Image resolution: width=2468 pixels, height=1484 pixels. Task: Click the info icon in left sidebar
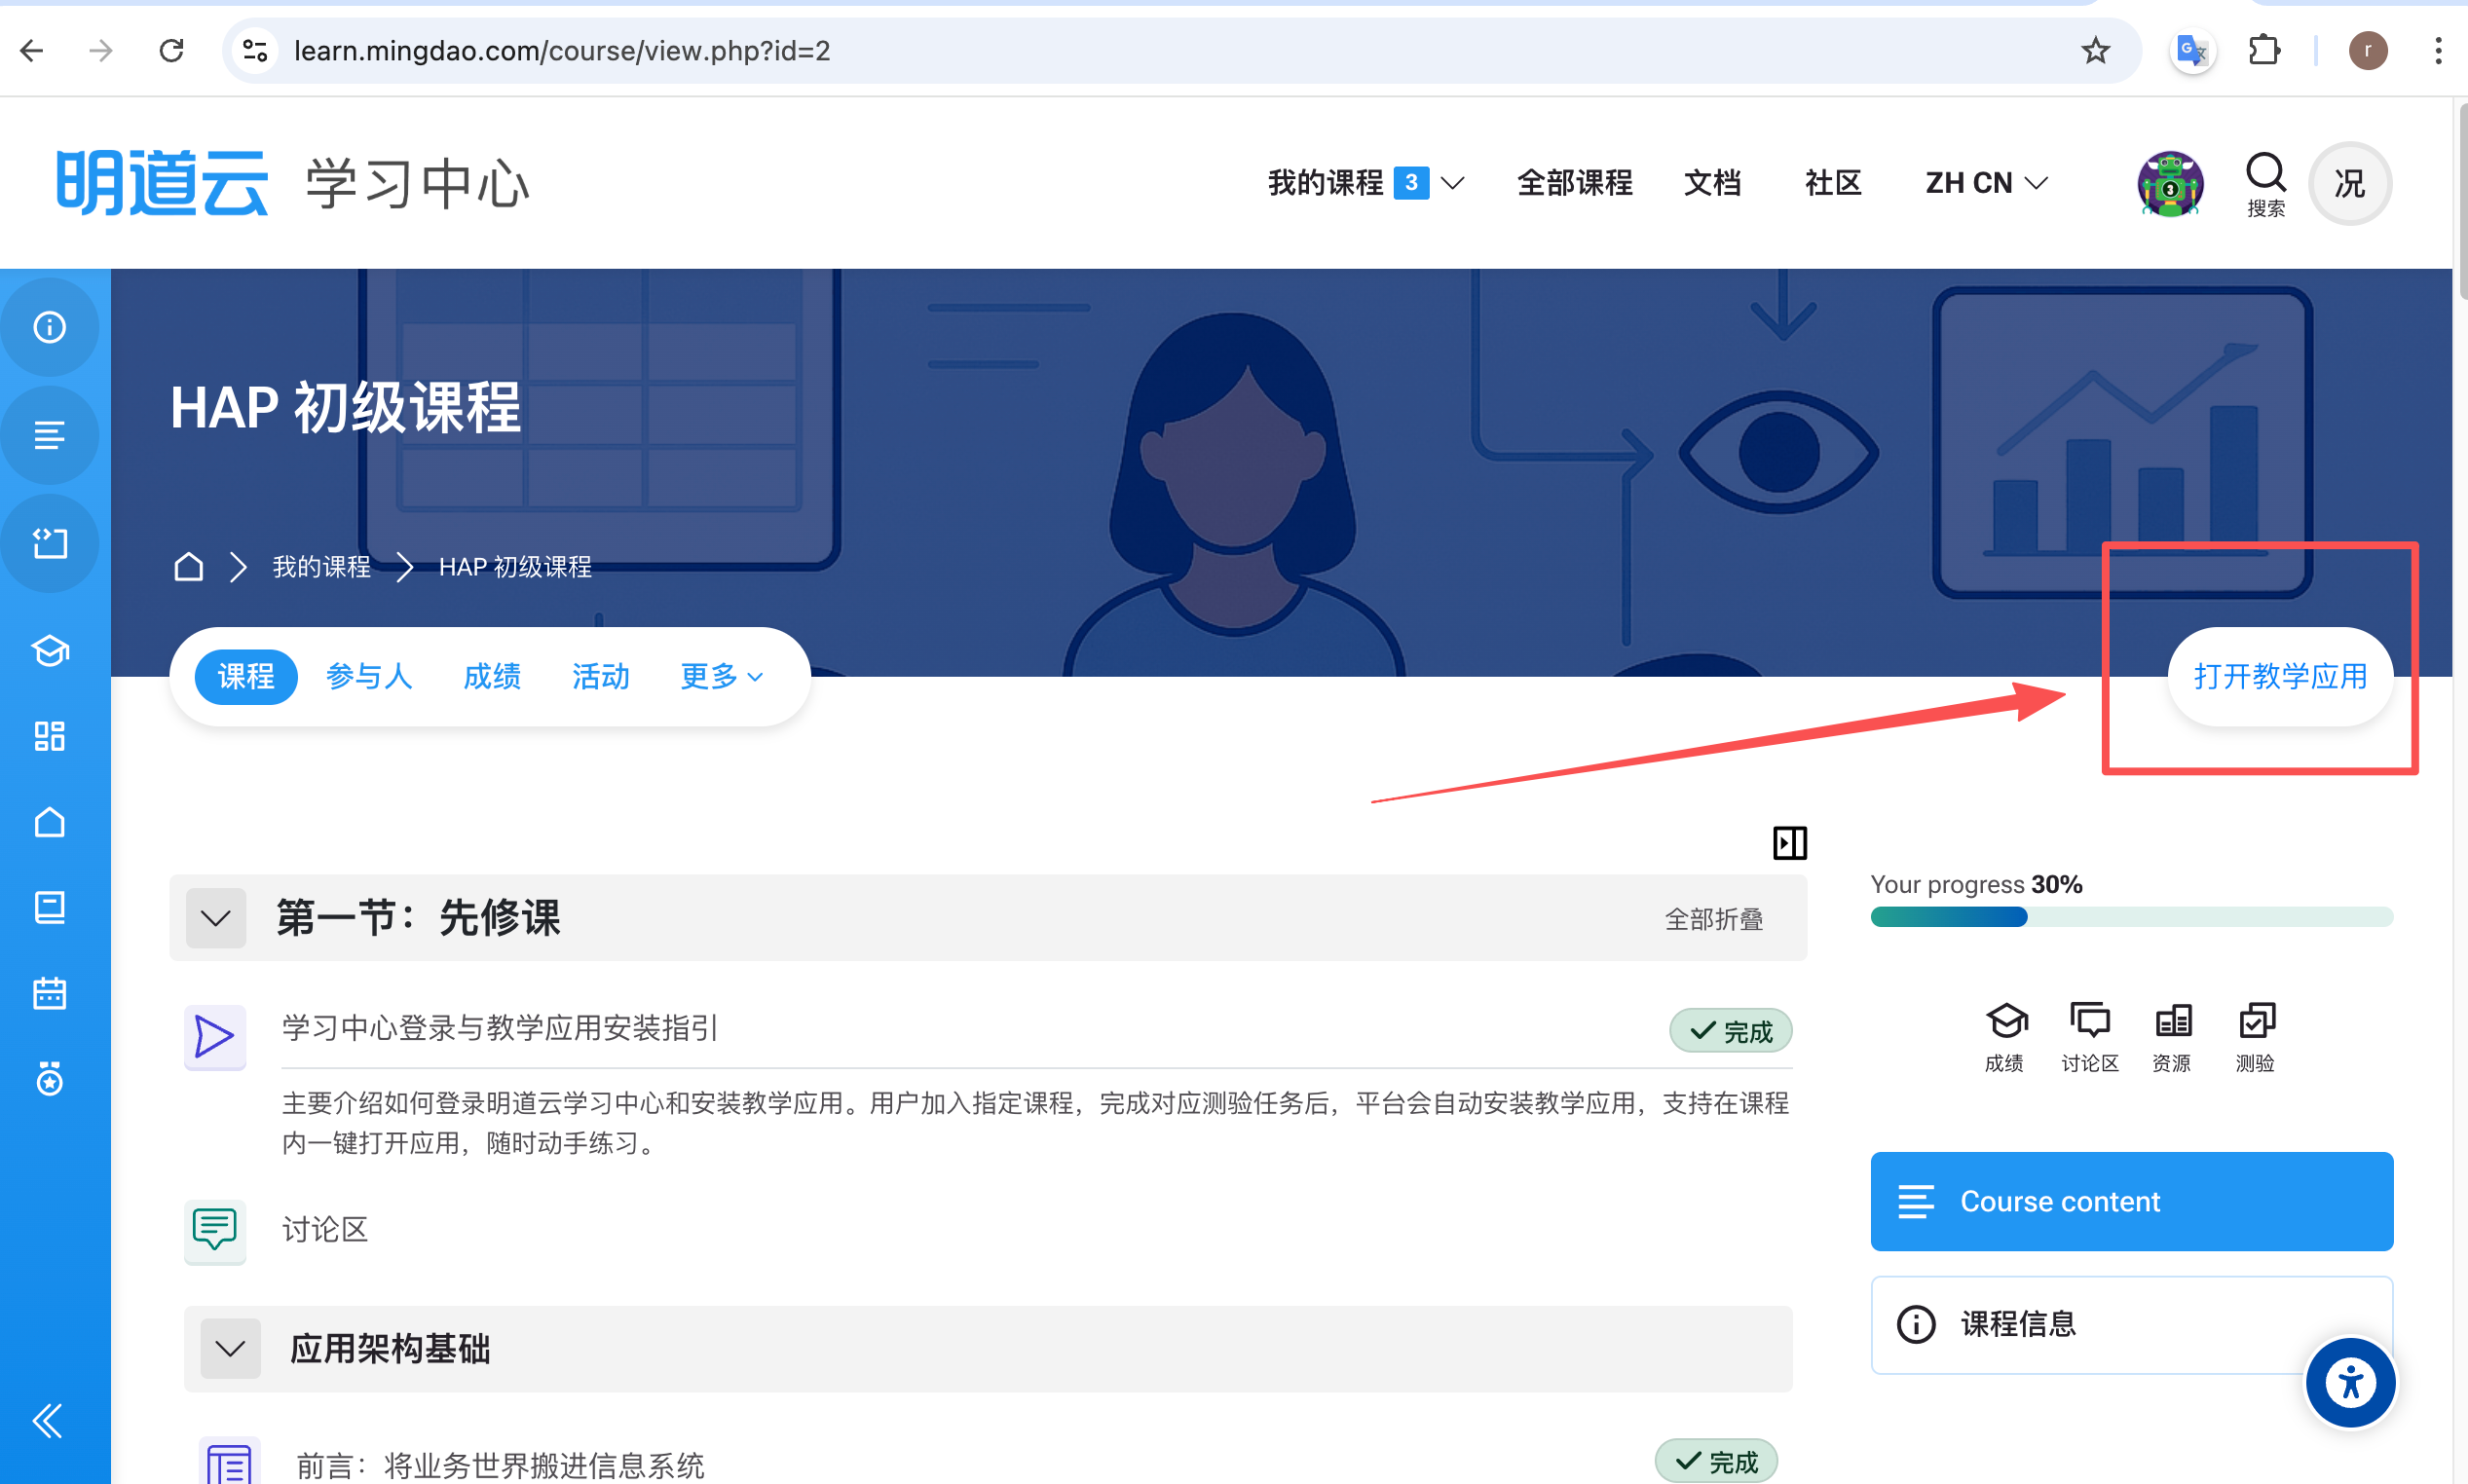click(49, 327)
